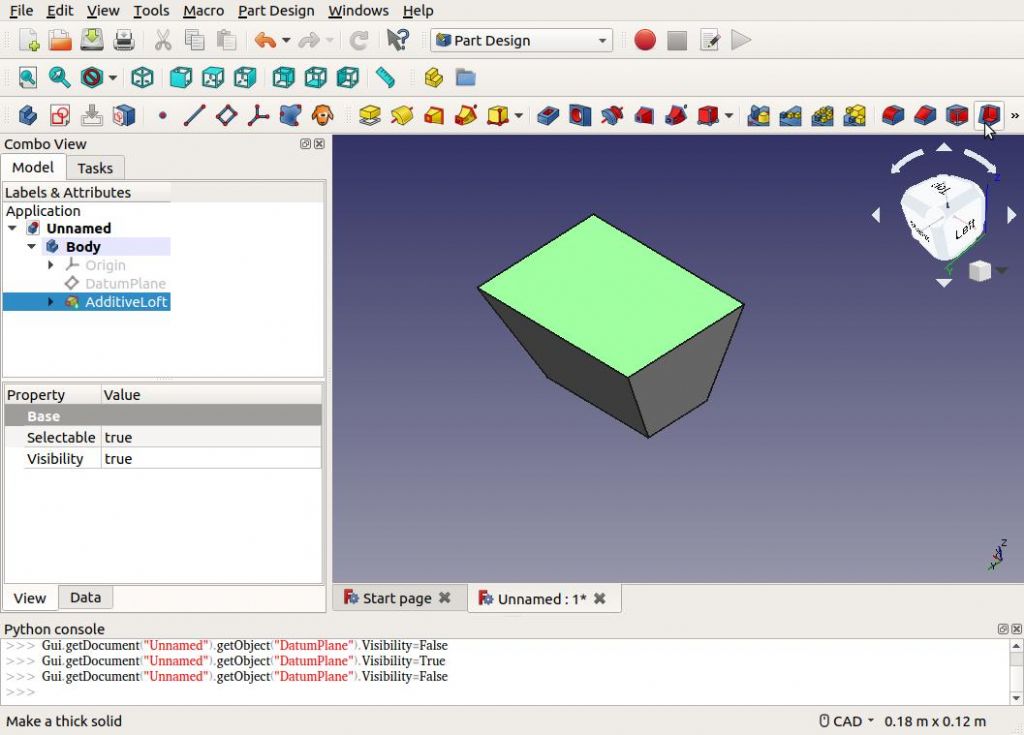Select DatumPlane in the model tree
This screenshot has height=735, width=1024.
tap(125, 283)
